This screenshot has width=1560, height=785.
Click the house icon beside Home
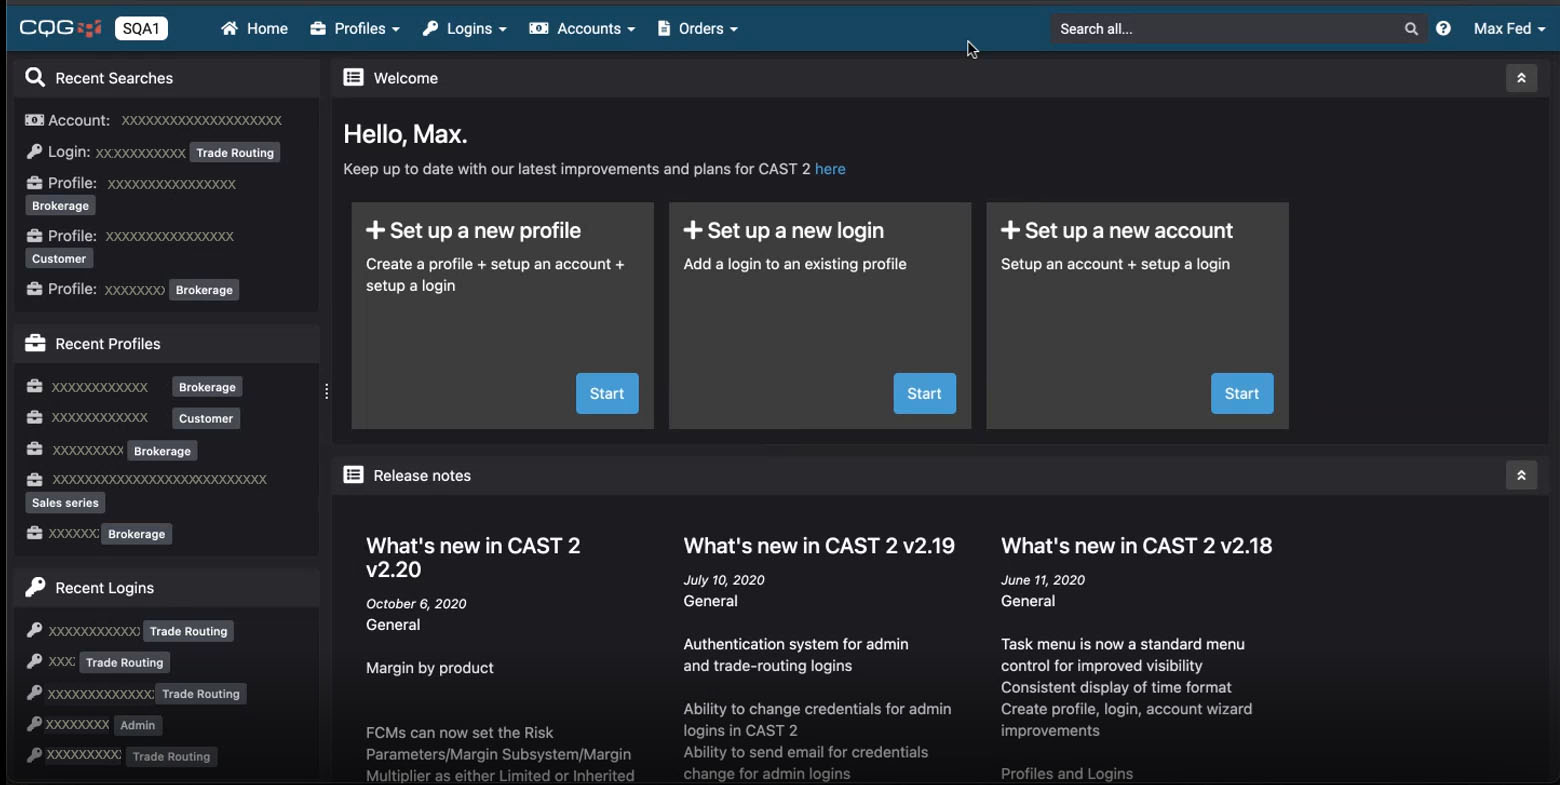click(x=230, y=29)
